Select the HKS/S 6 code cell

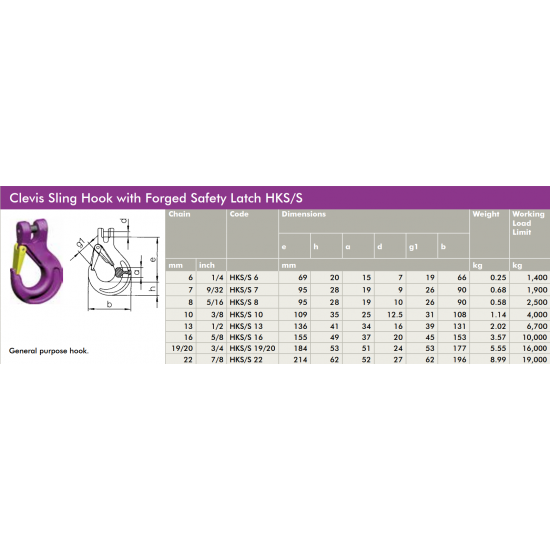click(253, 277)
